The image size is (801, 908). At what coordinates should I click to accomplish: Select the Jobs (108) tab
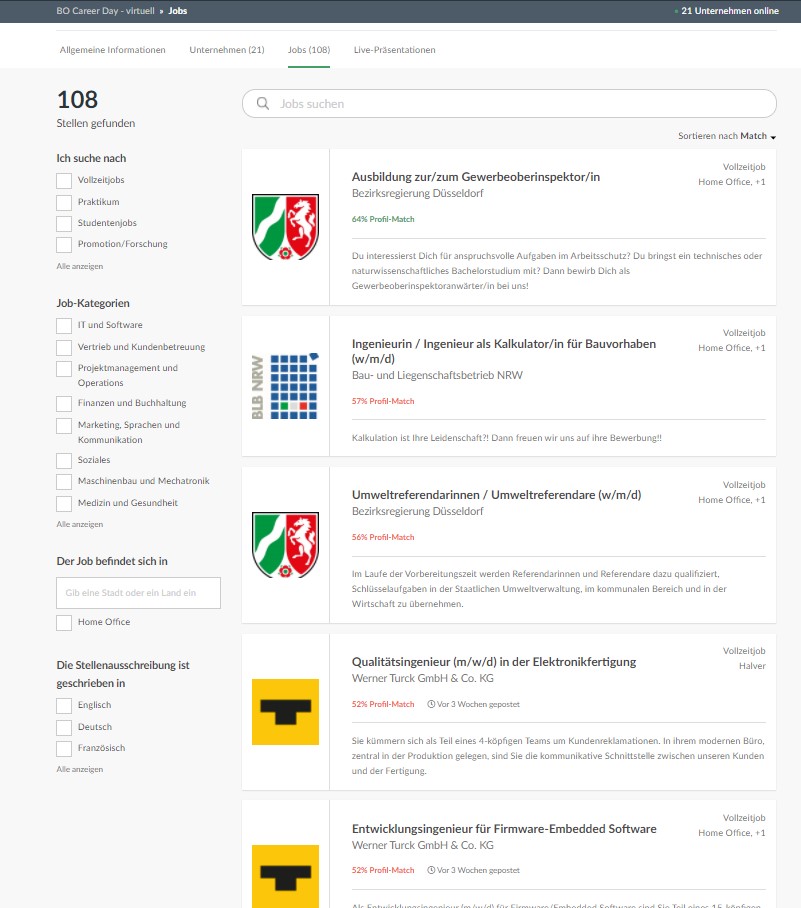(x=309, y=50)
